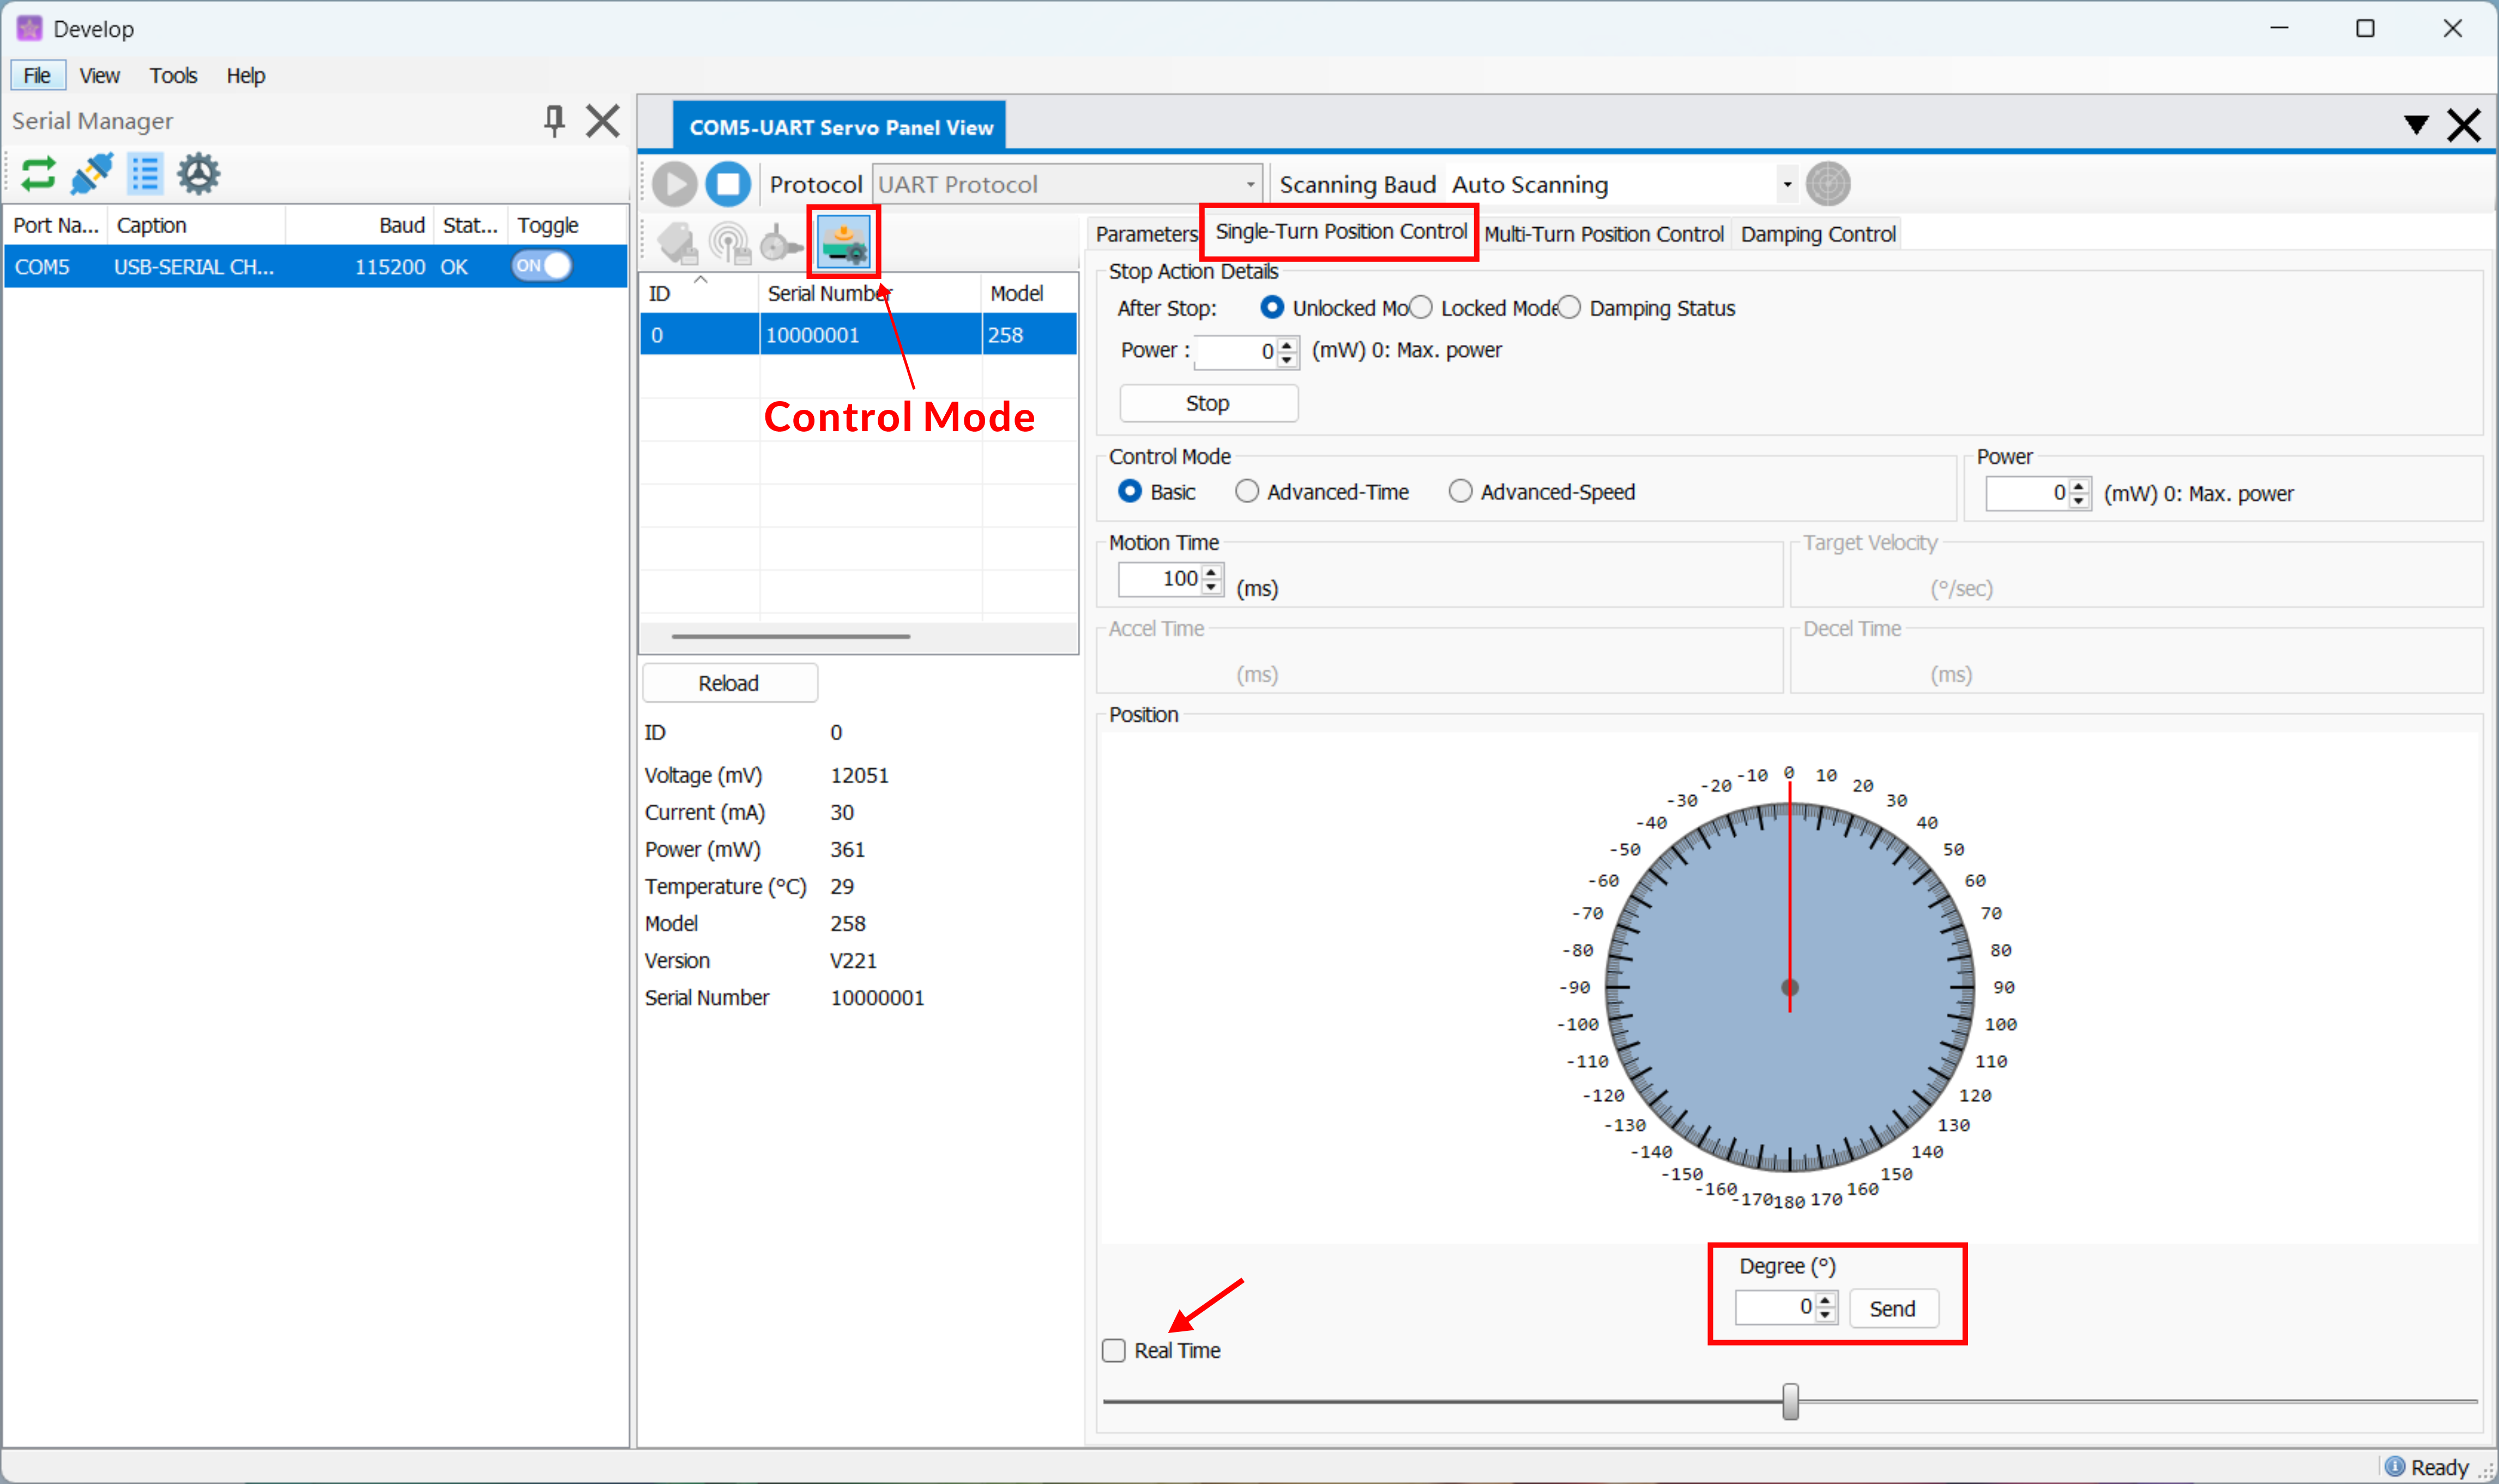This screenshot has height=1484, width=2499.
Task: Pin the Serial Manager panel
Action: [x=554, y=121]
